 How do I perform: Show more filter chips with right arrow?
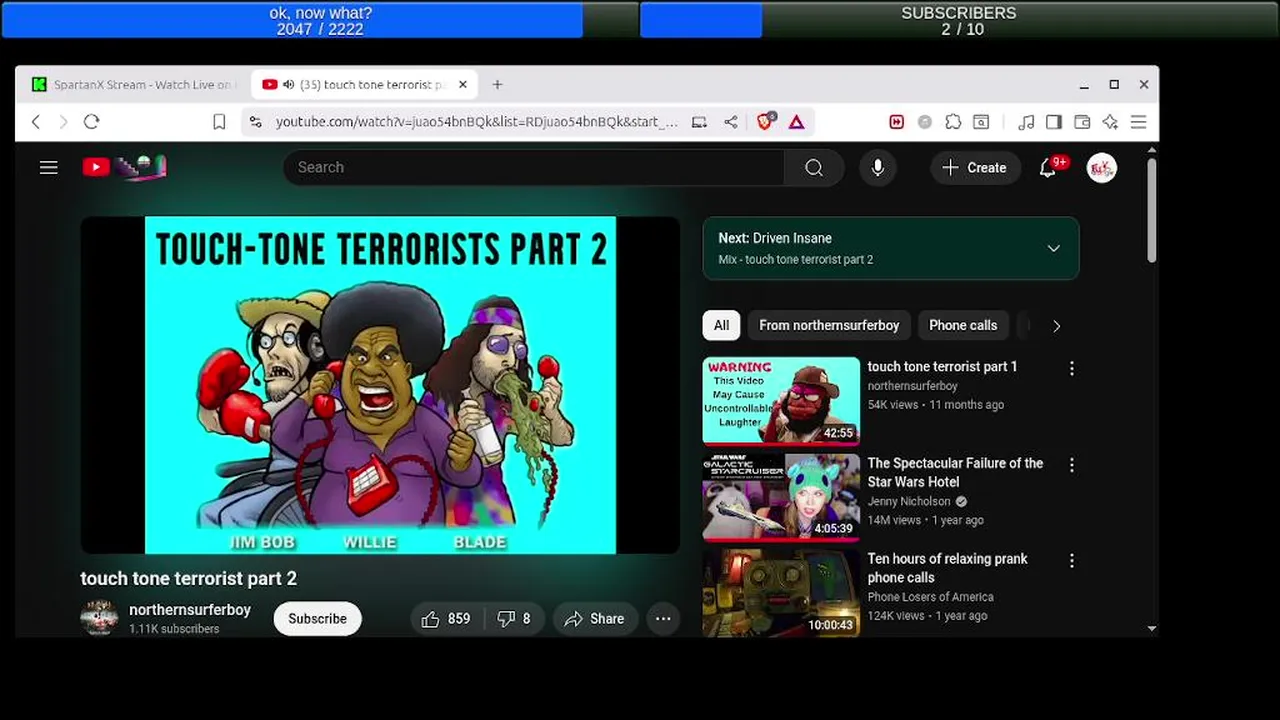[x=1056, y=325]
